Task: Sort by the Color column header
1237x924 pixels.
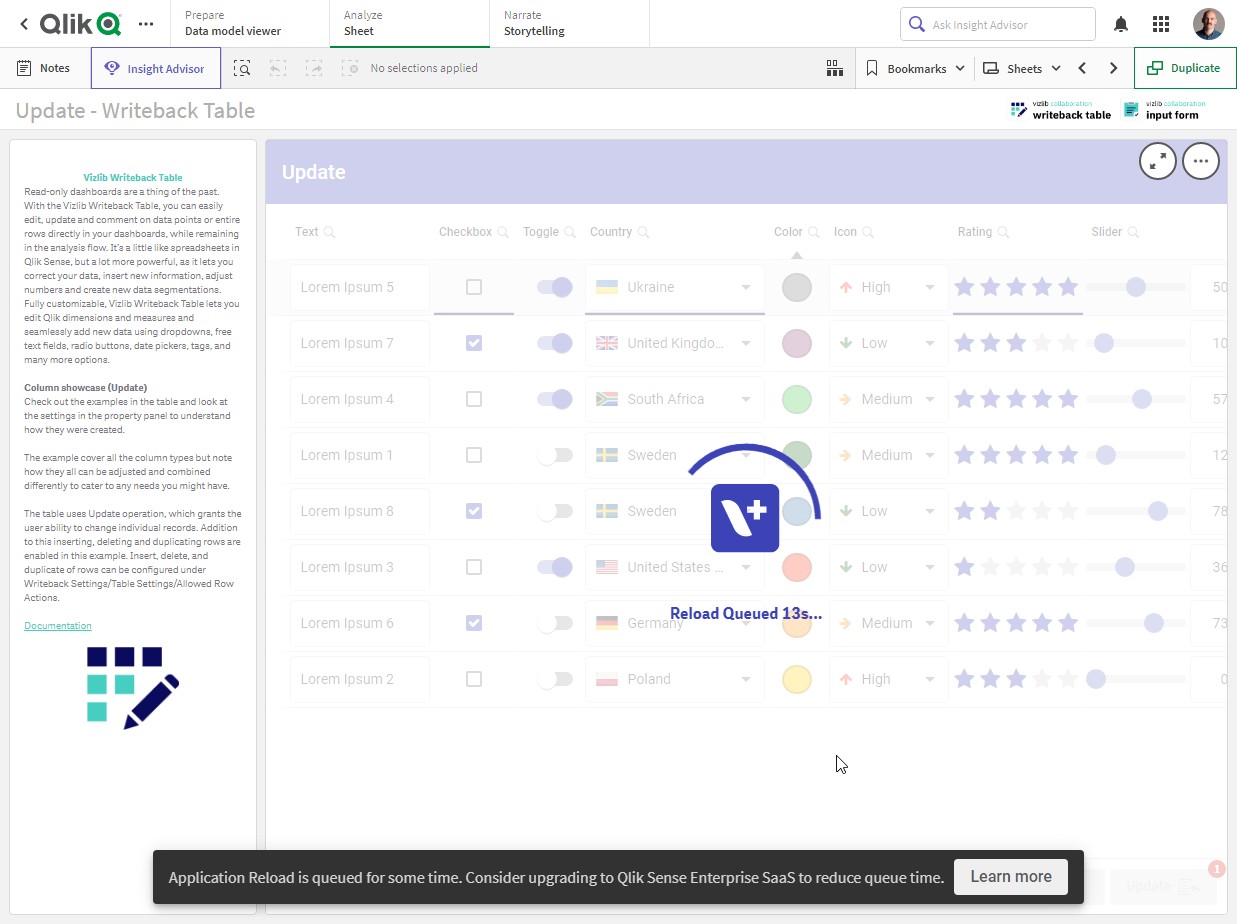Action: click(788, 232)
